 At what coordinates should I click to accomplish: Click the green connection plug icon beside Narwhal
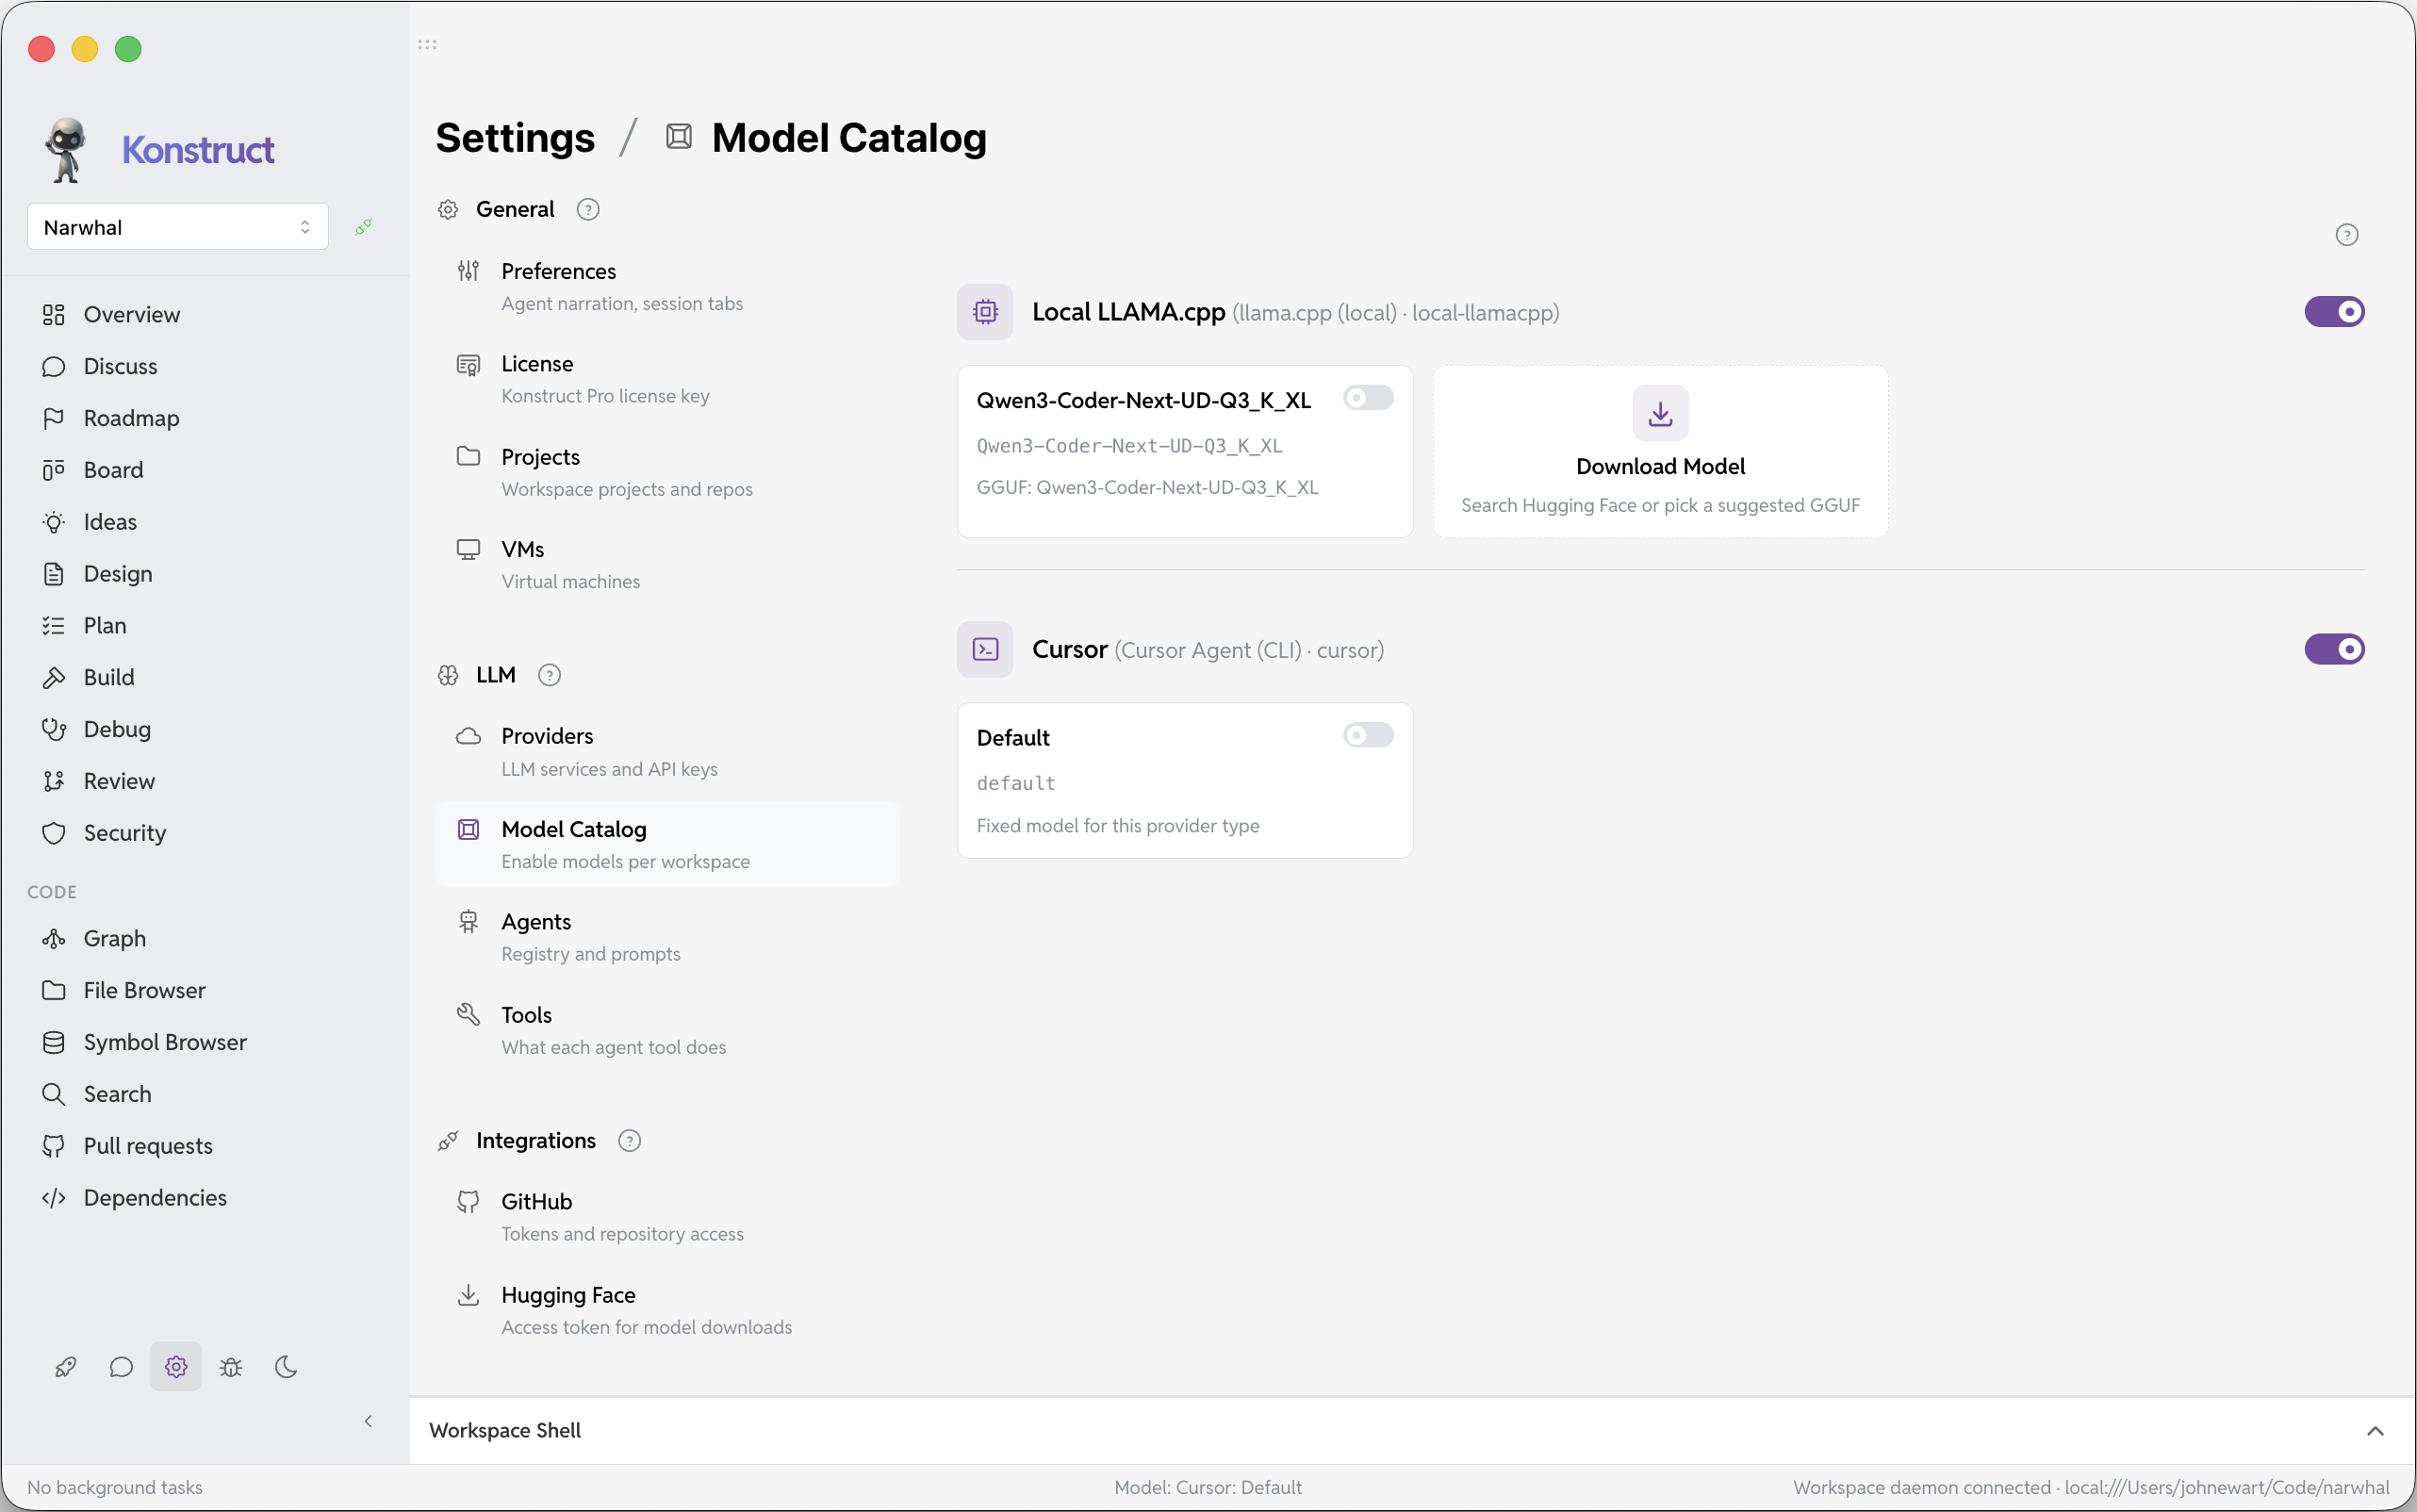point(363,227)
